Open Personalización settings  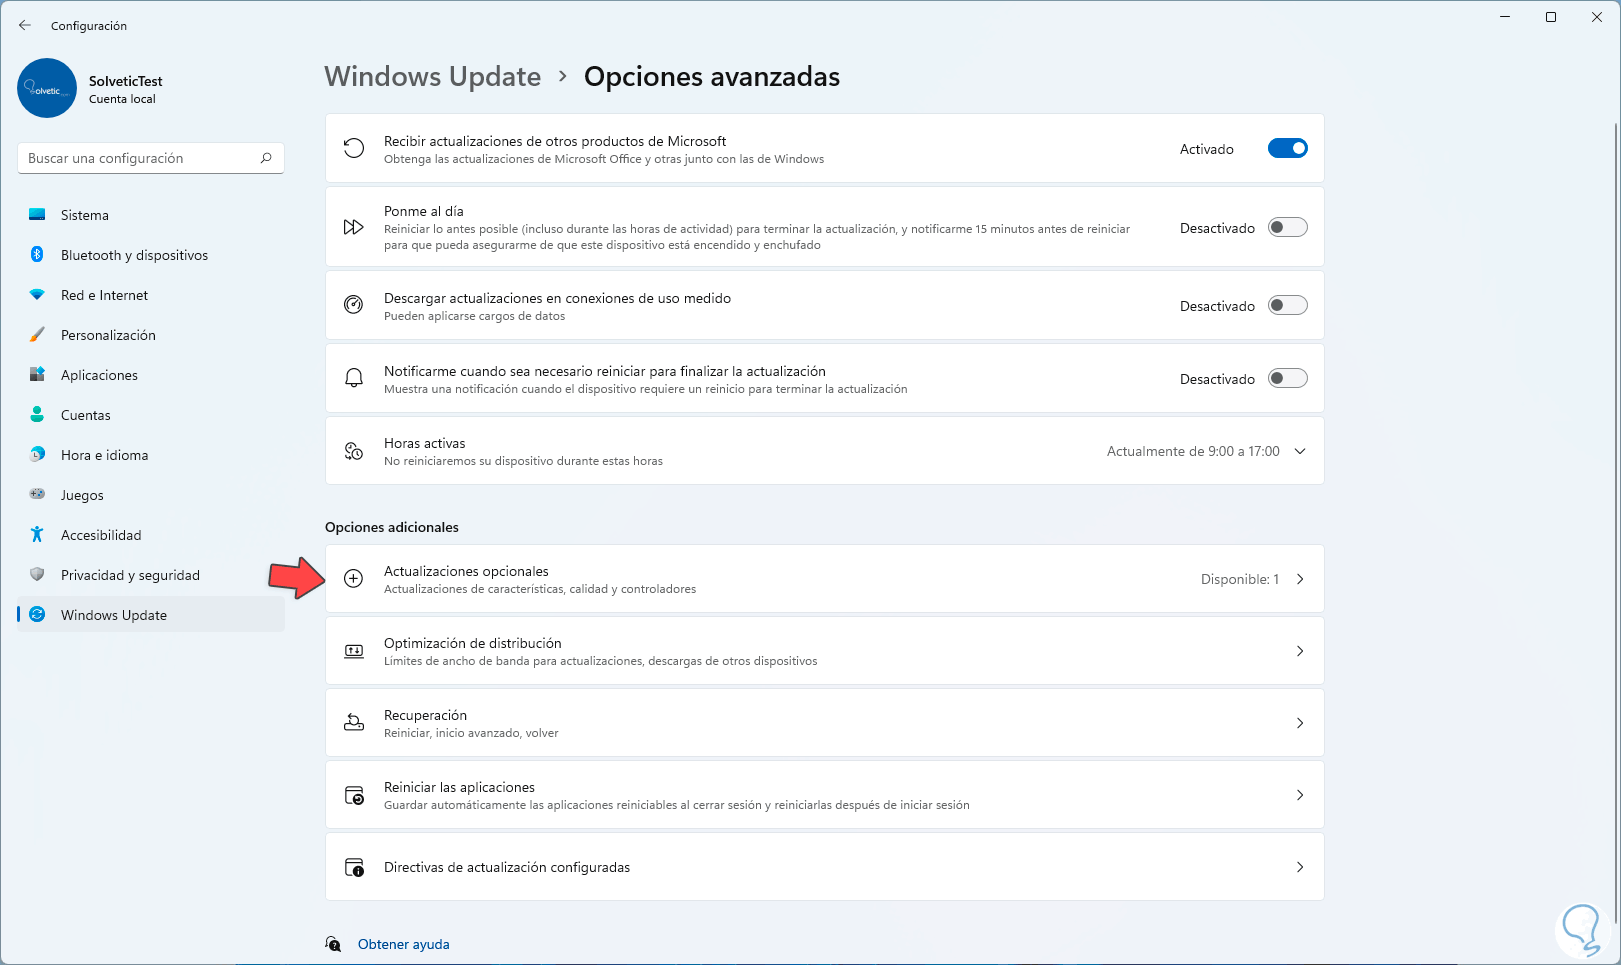pos(151,335)
